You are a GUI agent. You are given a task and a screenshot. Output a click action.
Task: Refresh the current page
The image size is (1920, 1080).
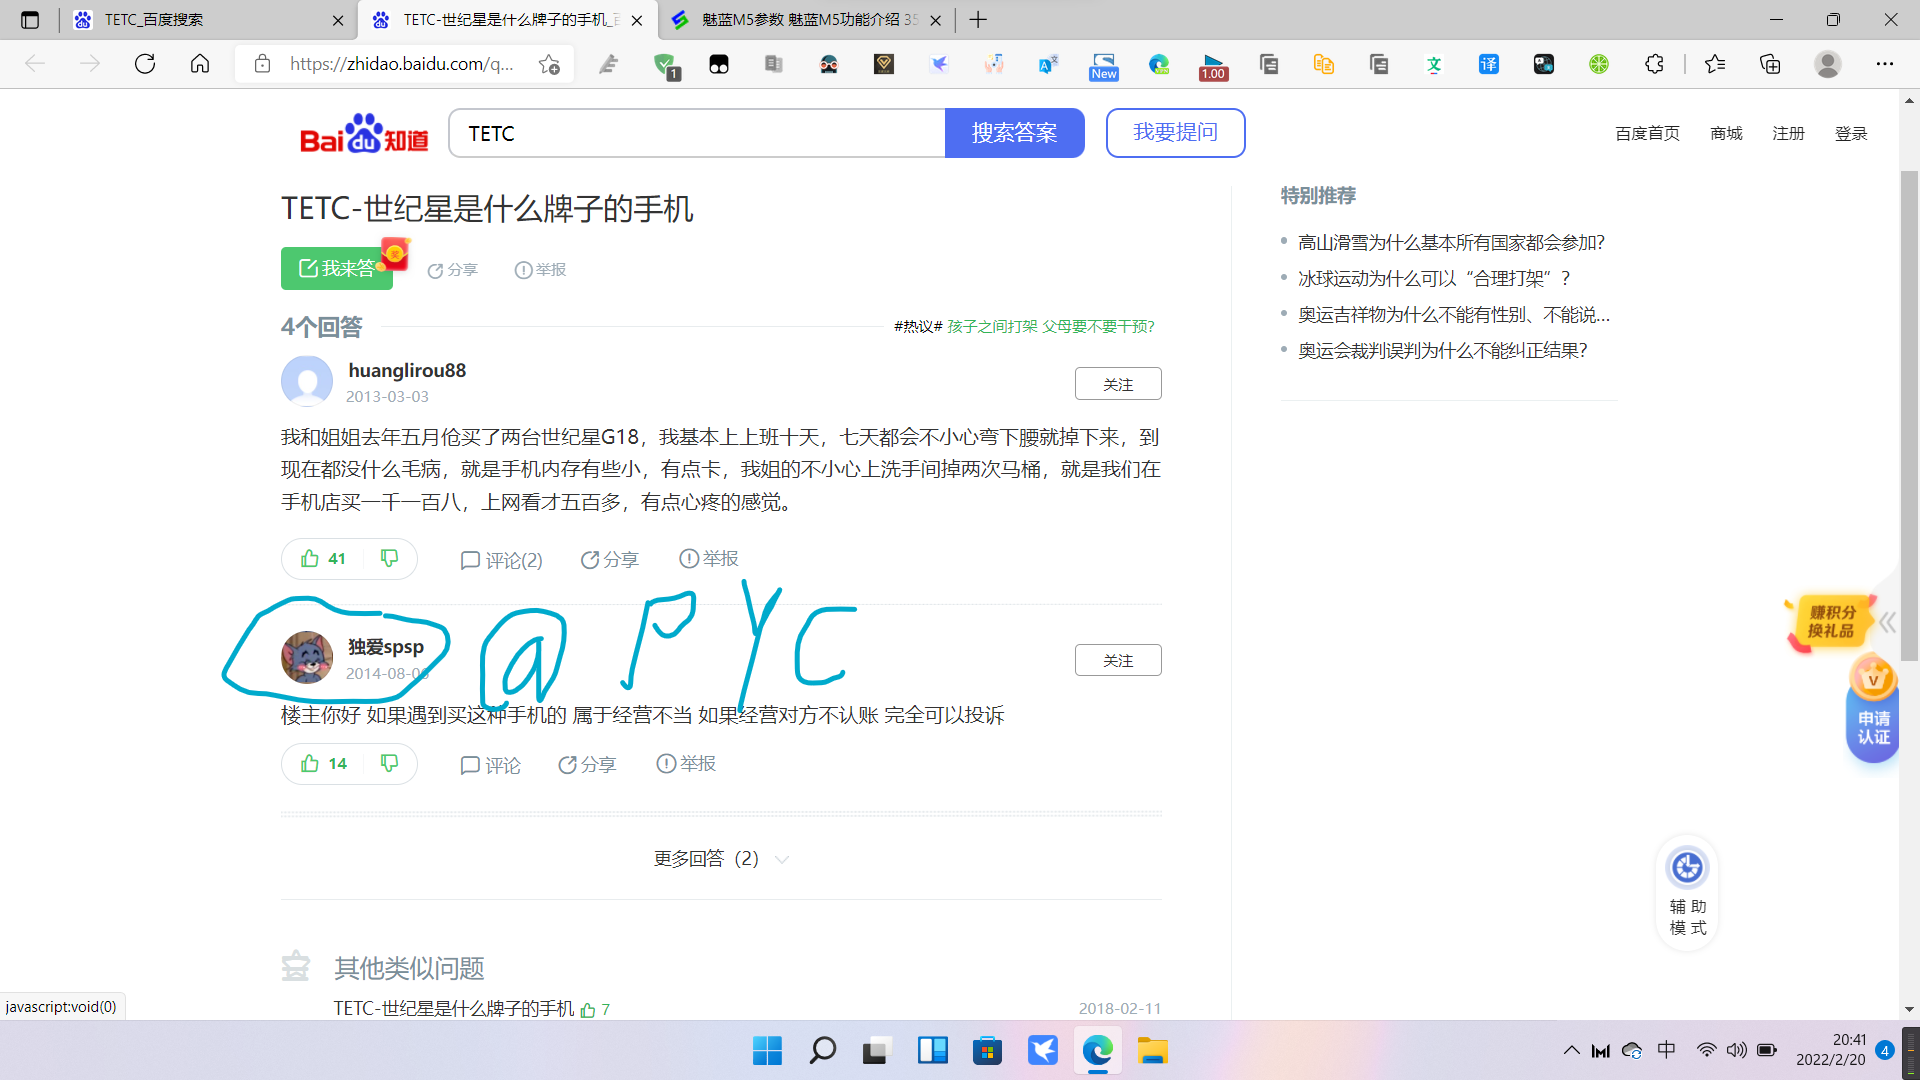145,64
